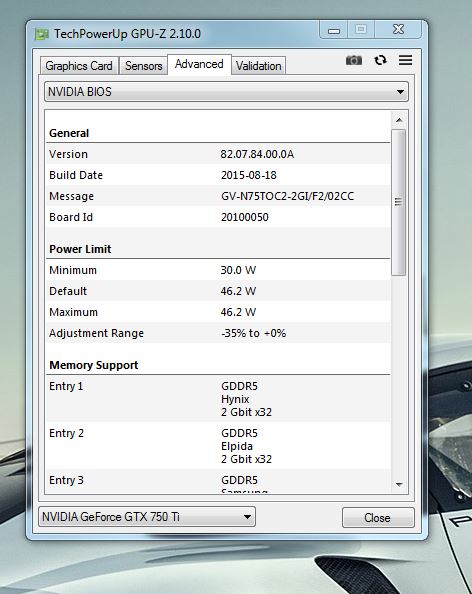The width and height of the screenshot is (472, 594).
Task: Click the Maximum power limit row label
Action: coord(73,312)
